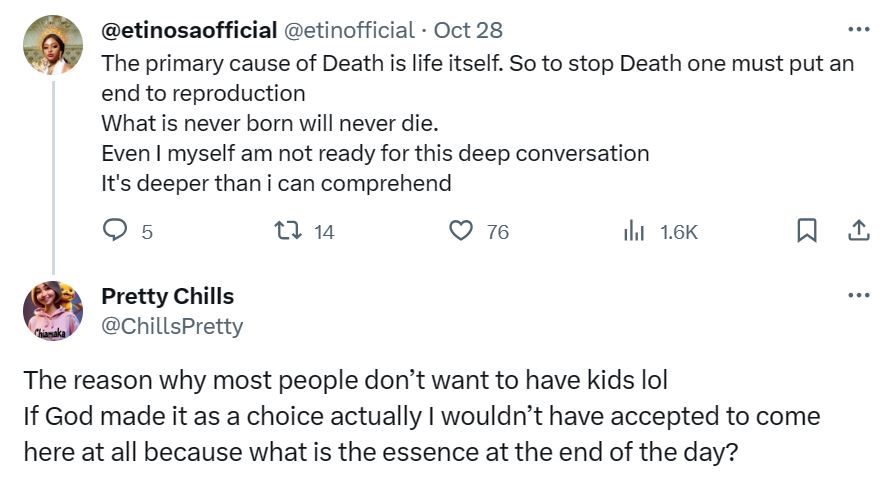Click the Pretty Chills display name
The height and width of the screenshot is (481, 889).
coord(168,296)
